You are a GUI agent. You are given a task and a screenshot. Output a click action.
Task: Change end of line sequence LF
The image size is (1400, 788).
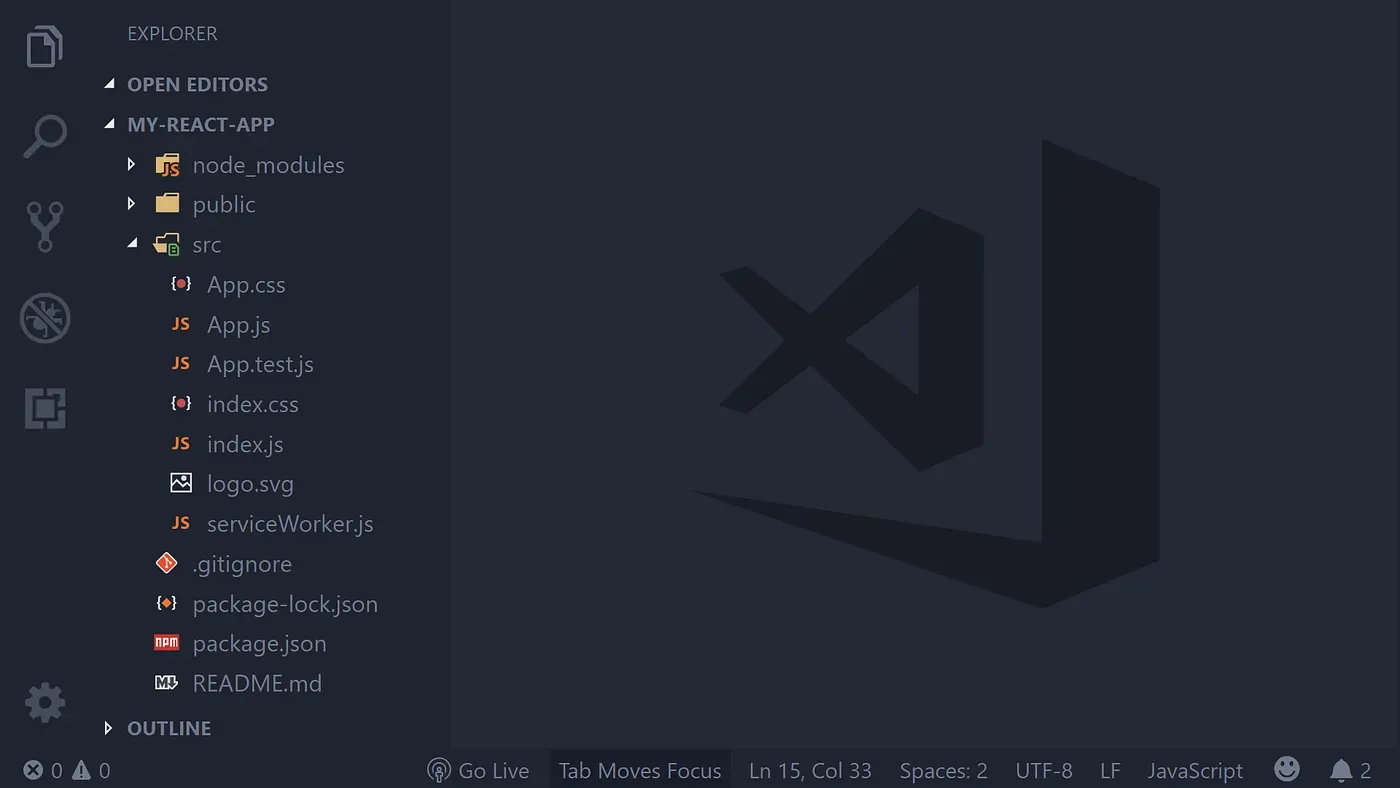pos(1110,770)
